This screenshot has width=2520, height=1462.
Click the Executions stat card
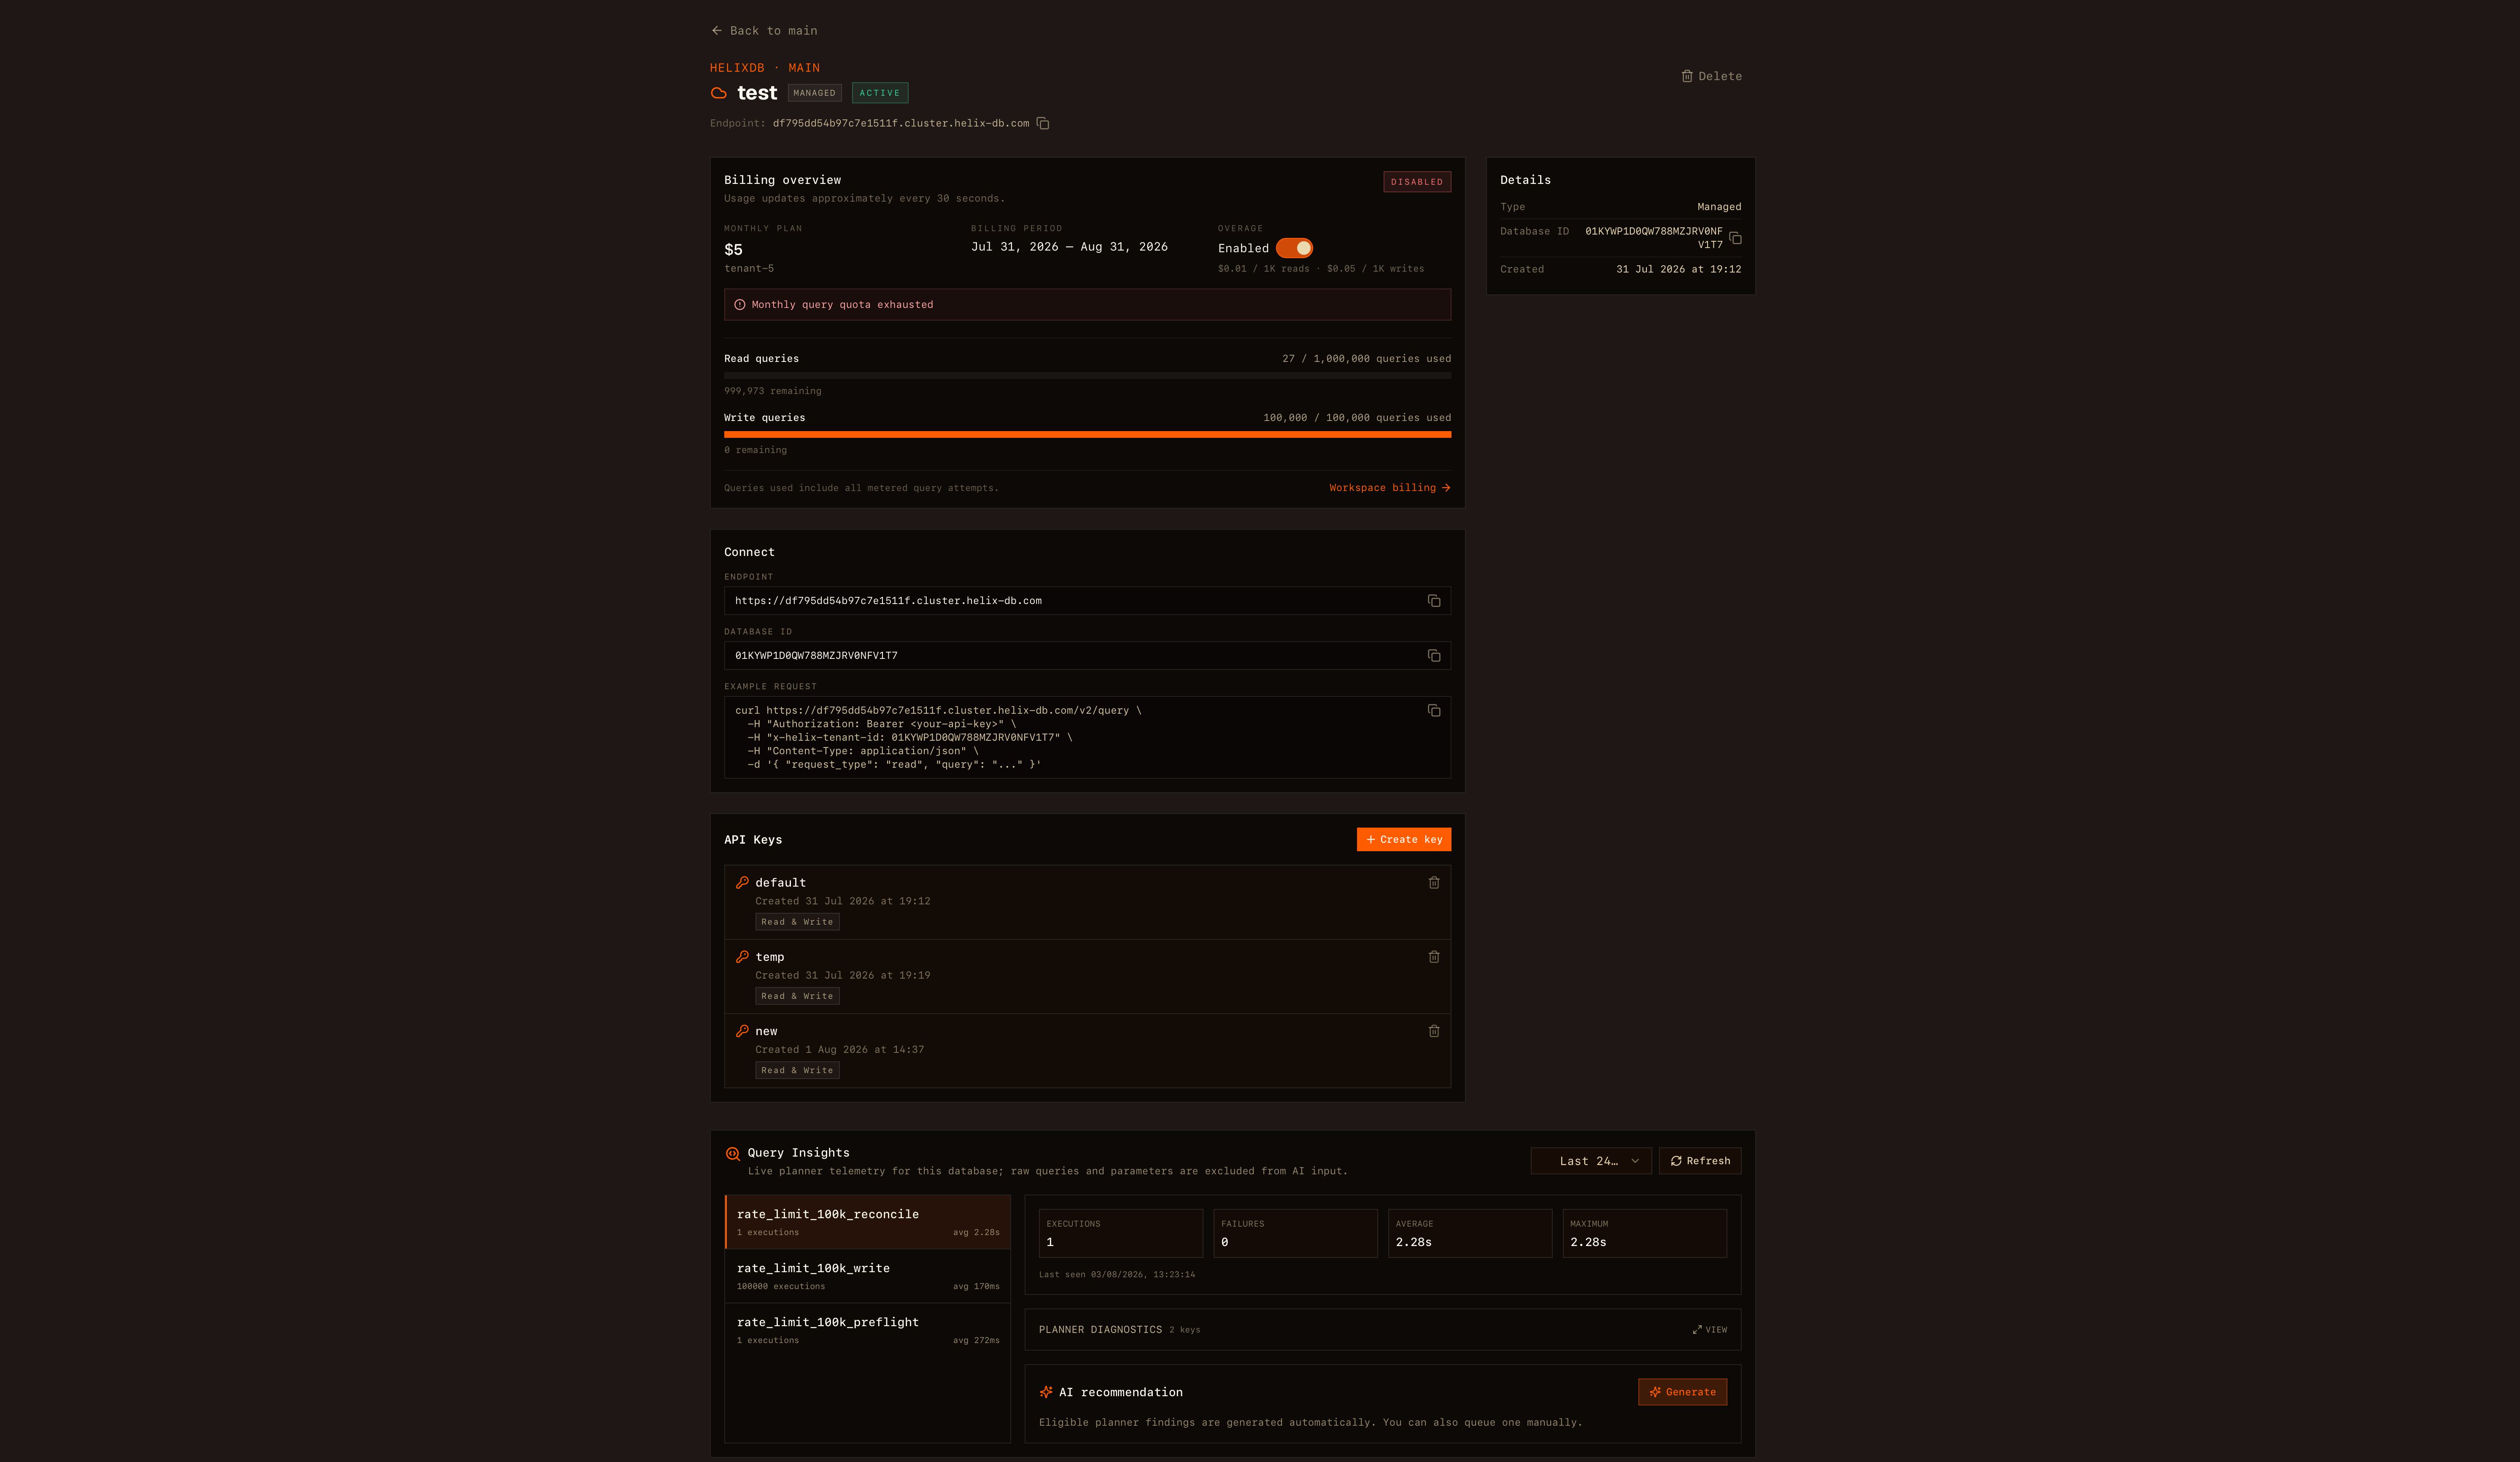pyautogui.click(x=1120, y=1233)
